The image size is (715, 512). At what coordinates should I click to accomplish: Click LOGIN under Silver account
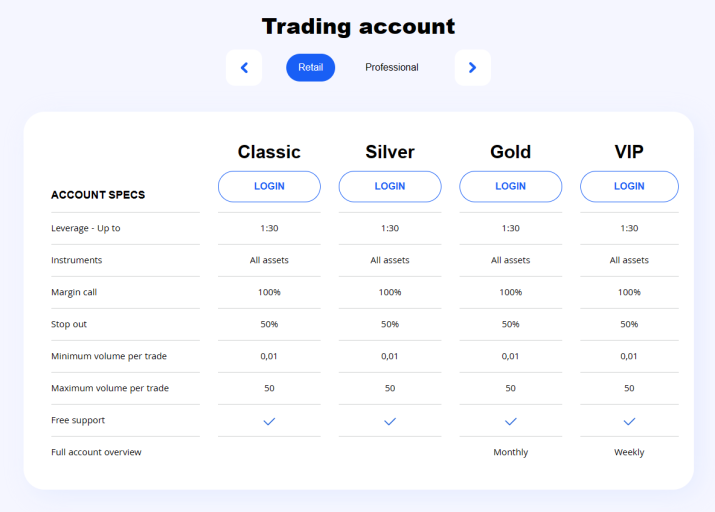point(390,186)
